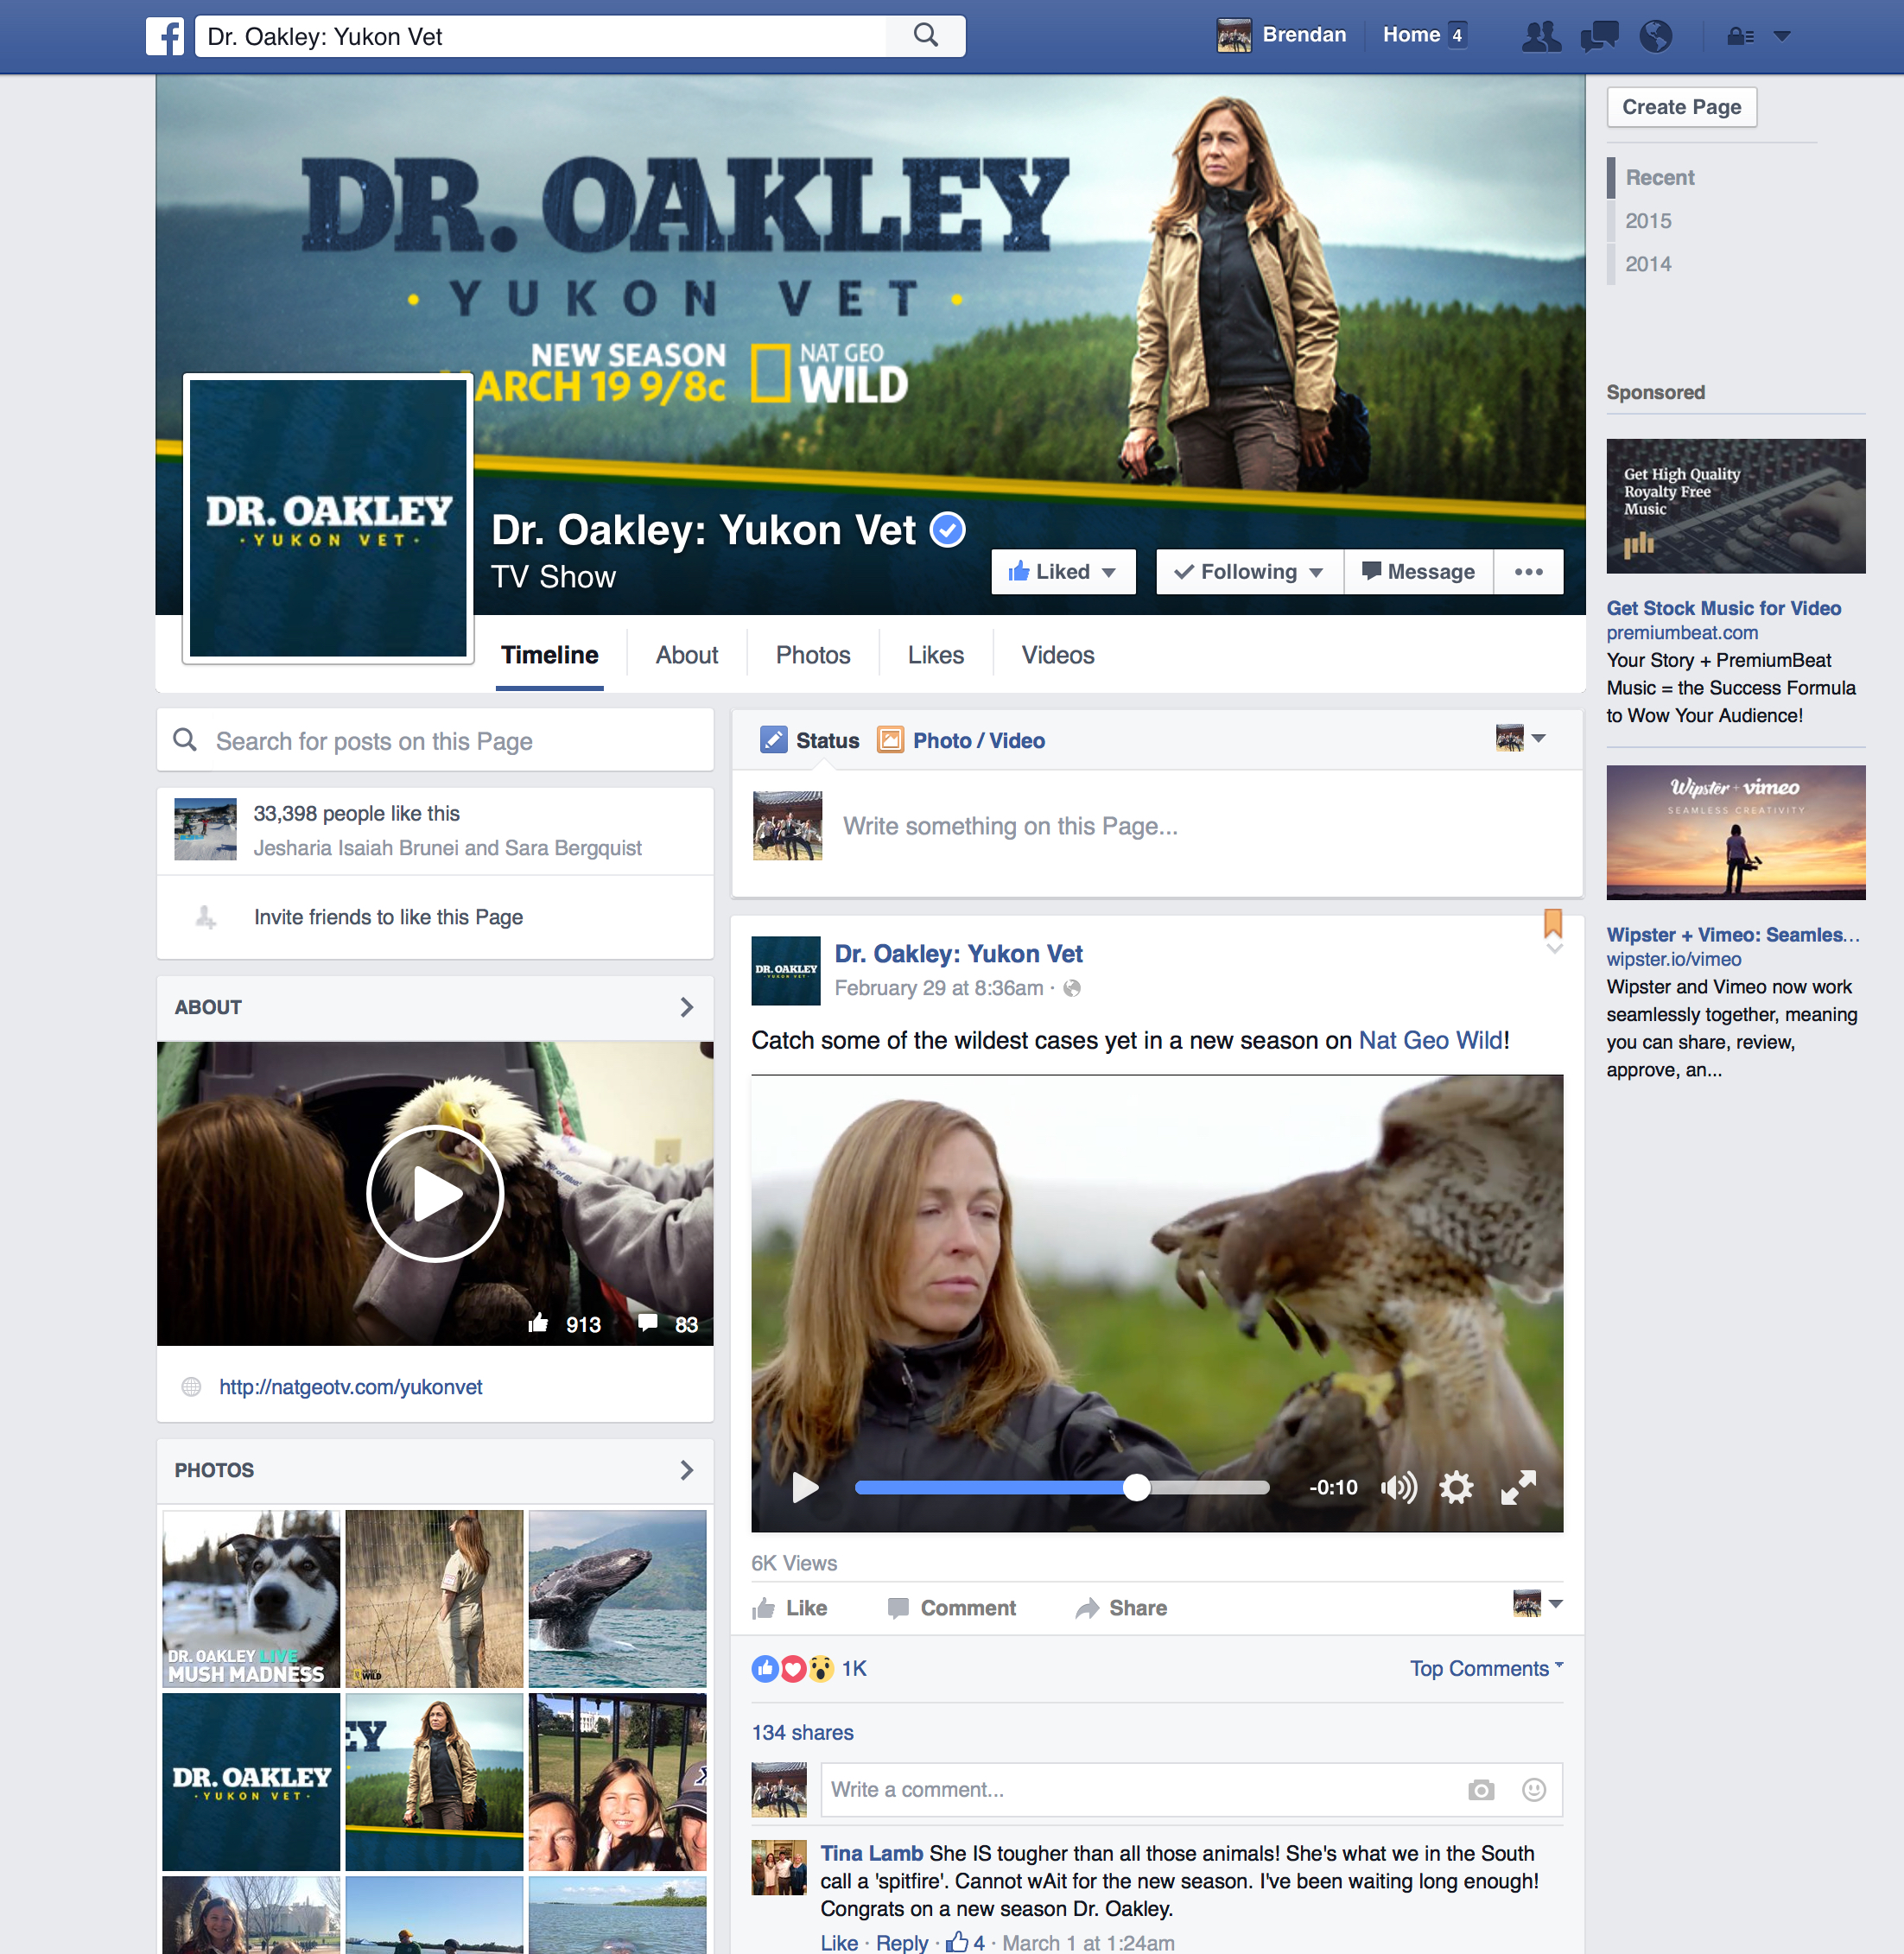
Task: Open the Top Comments sort dropdown
Action: pos(1486,1668)
